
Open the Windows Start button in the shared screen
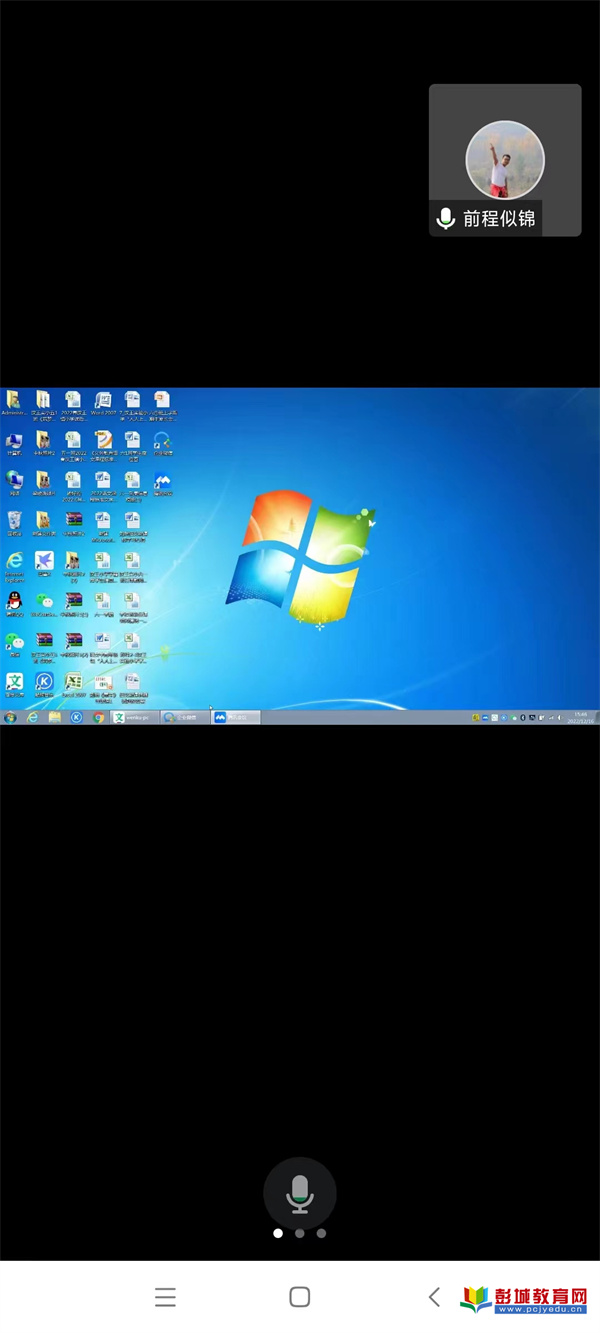pyautogui.click(x=10, y=717)
